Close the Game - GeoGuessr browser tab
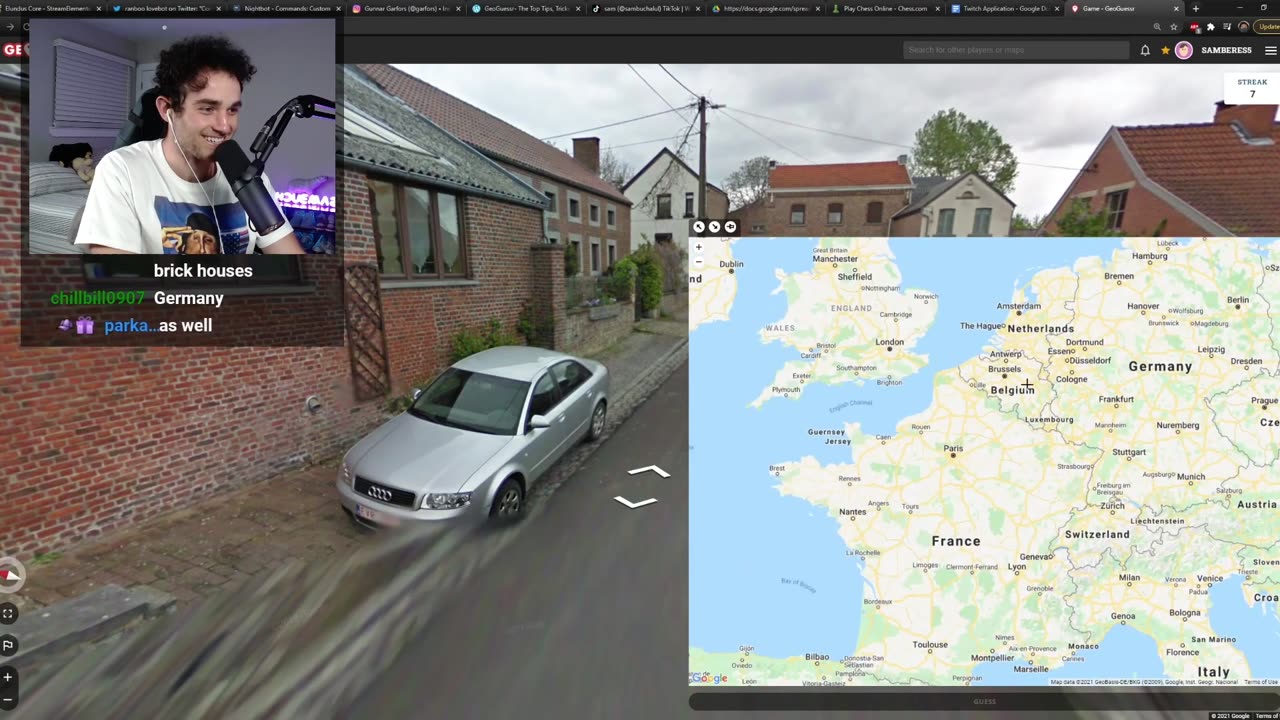Image resolution: width=1280 pixels, height=720 pixels. coord(1176,8)
